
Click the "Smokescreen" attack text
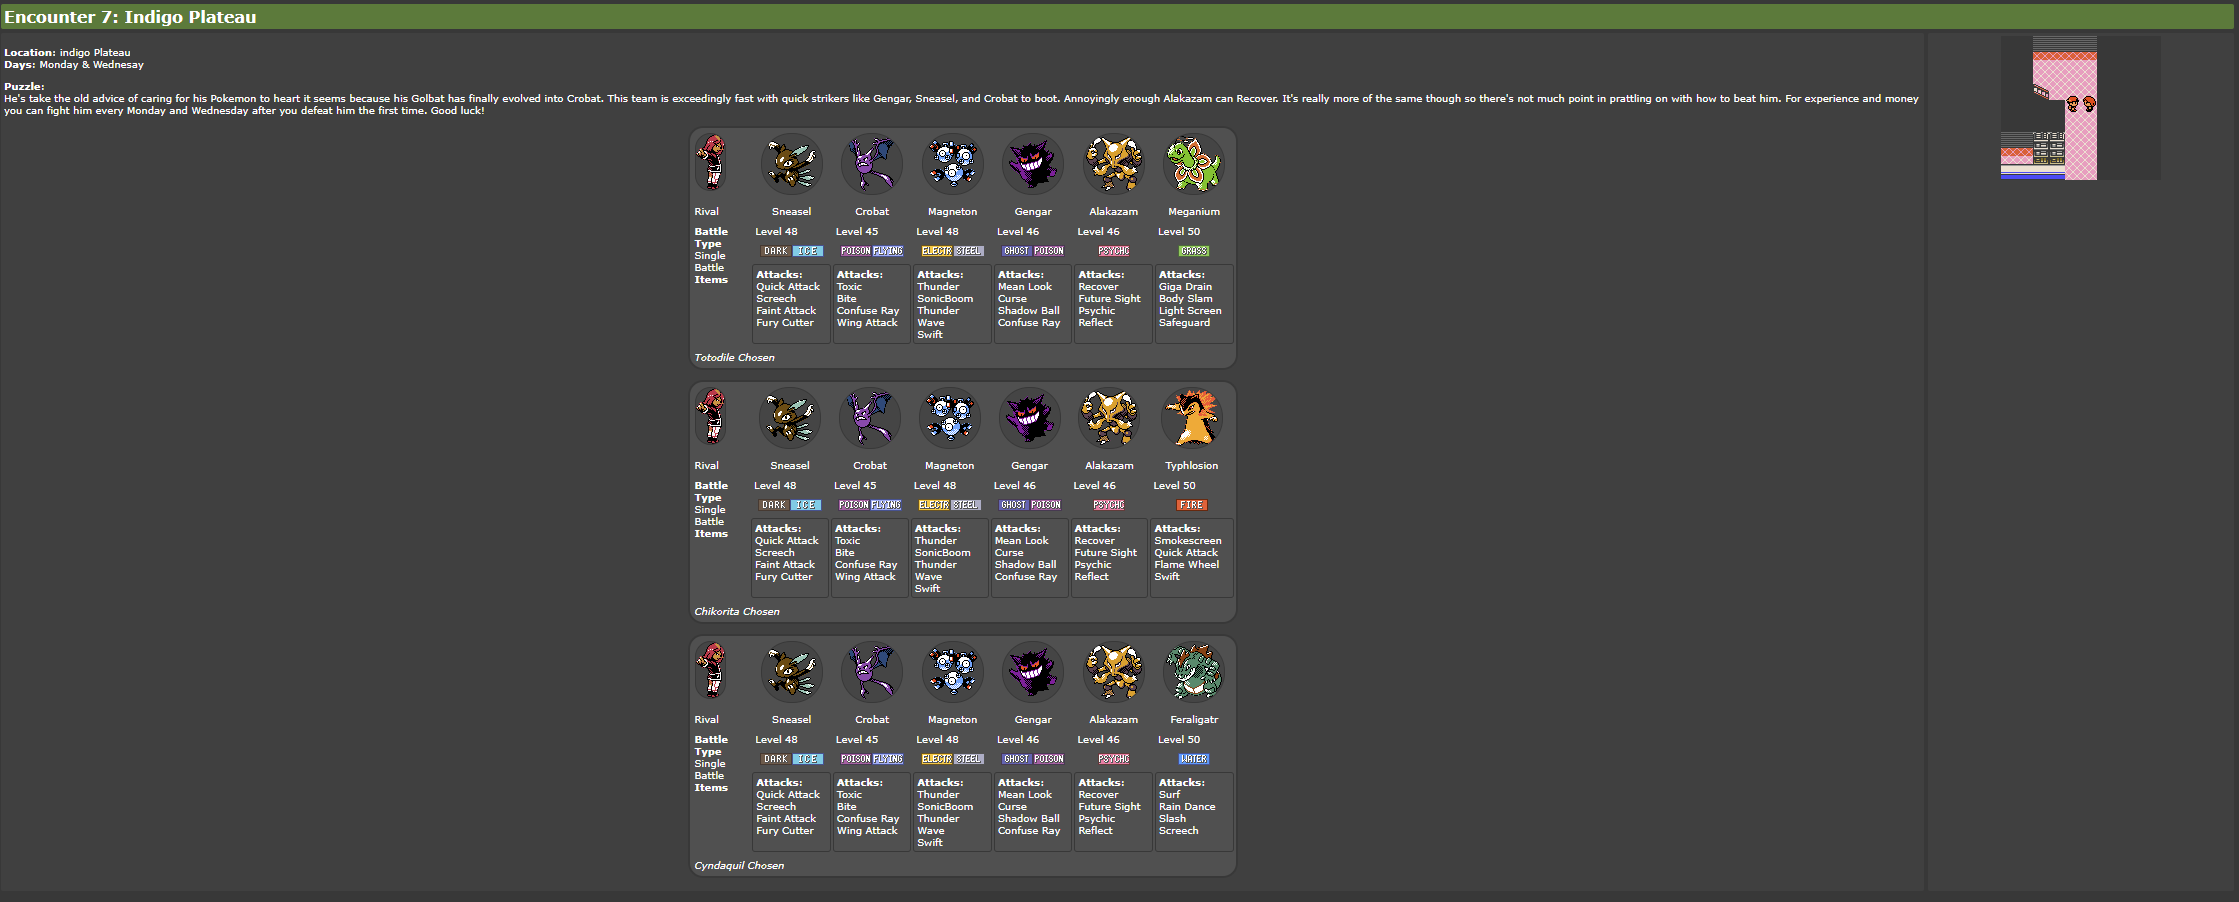click(1188, 541)
